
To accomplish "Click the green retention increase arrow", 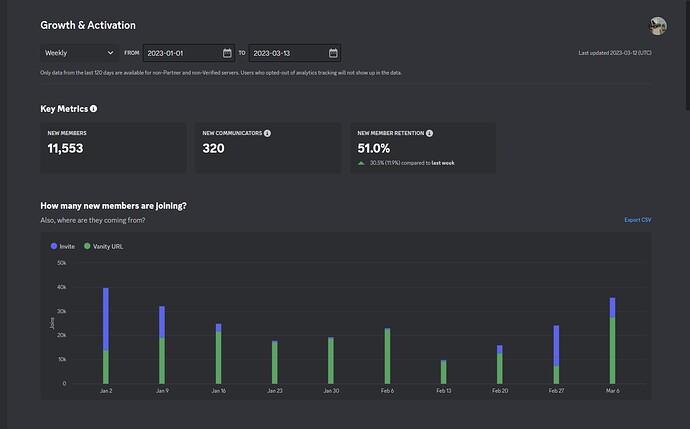I will (x=361, y=162).
